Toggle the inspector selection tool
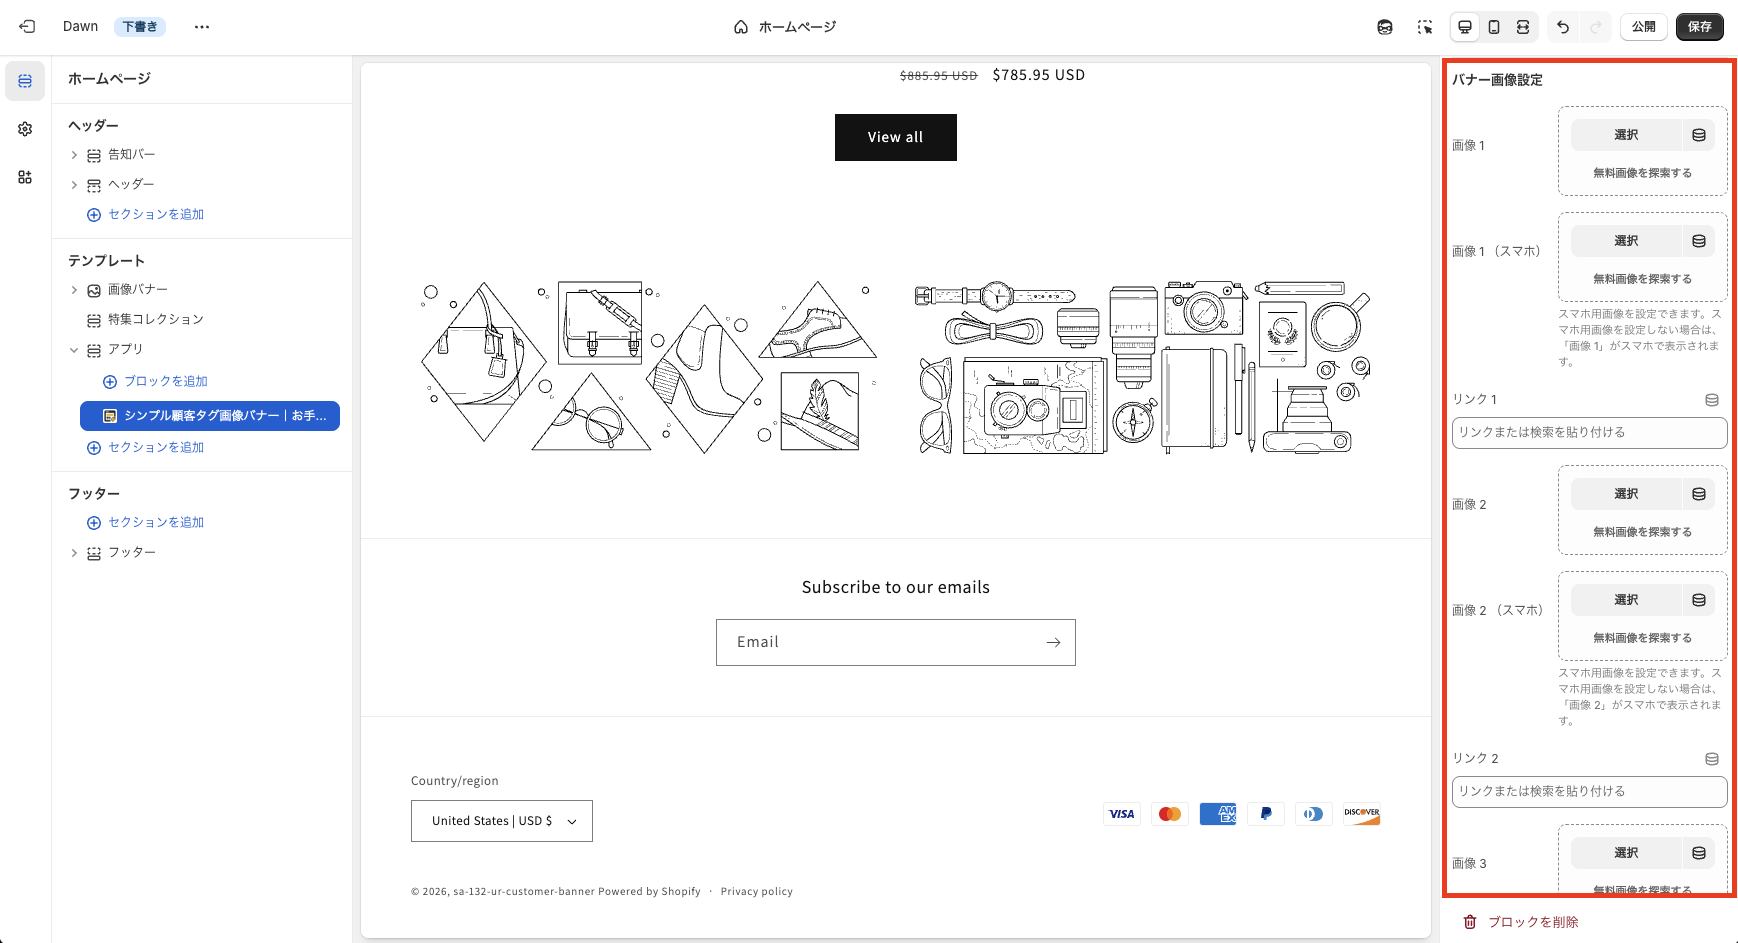Screen dimensions: 1738x943 [1425, 27]
